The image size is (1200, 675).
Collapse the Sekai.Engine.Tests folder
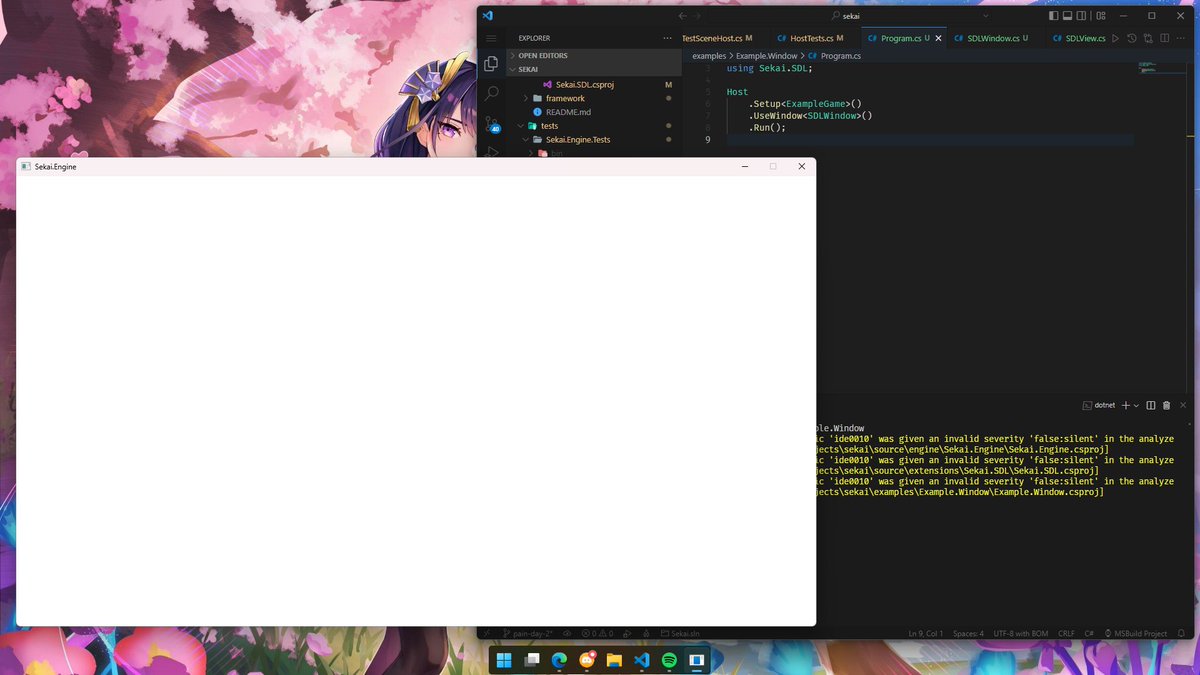[595, 140]
